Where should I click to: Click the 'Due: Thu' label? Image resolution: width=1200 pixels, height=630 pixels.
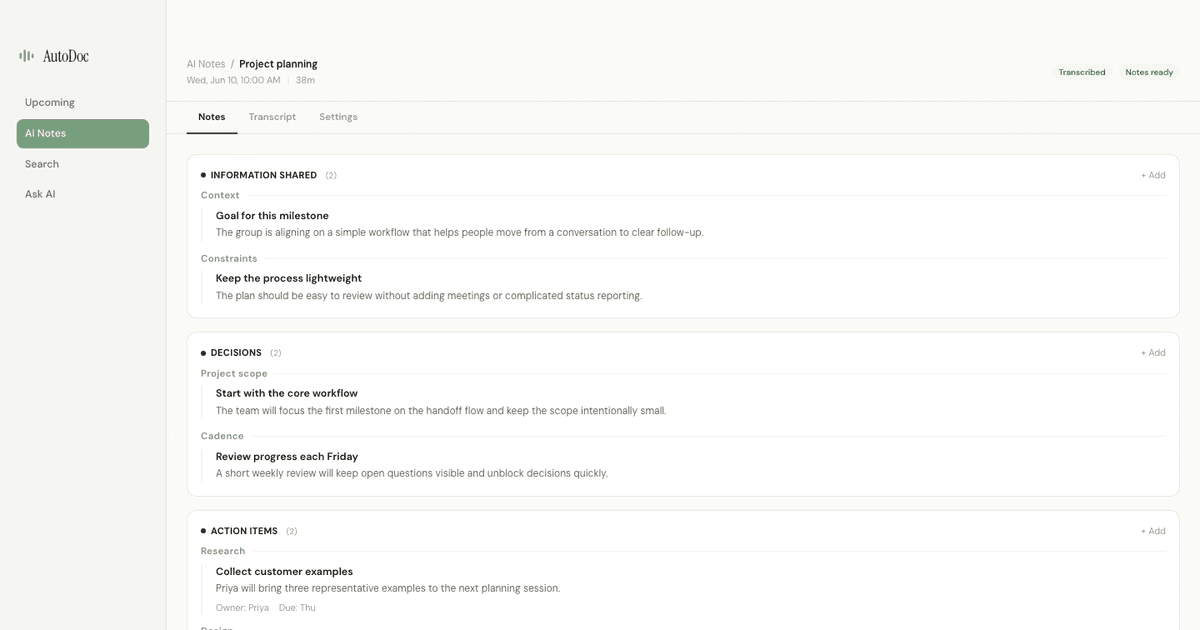pos(297,608)
